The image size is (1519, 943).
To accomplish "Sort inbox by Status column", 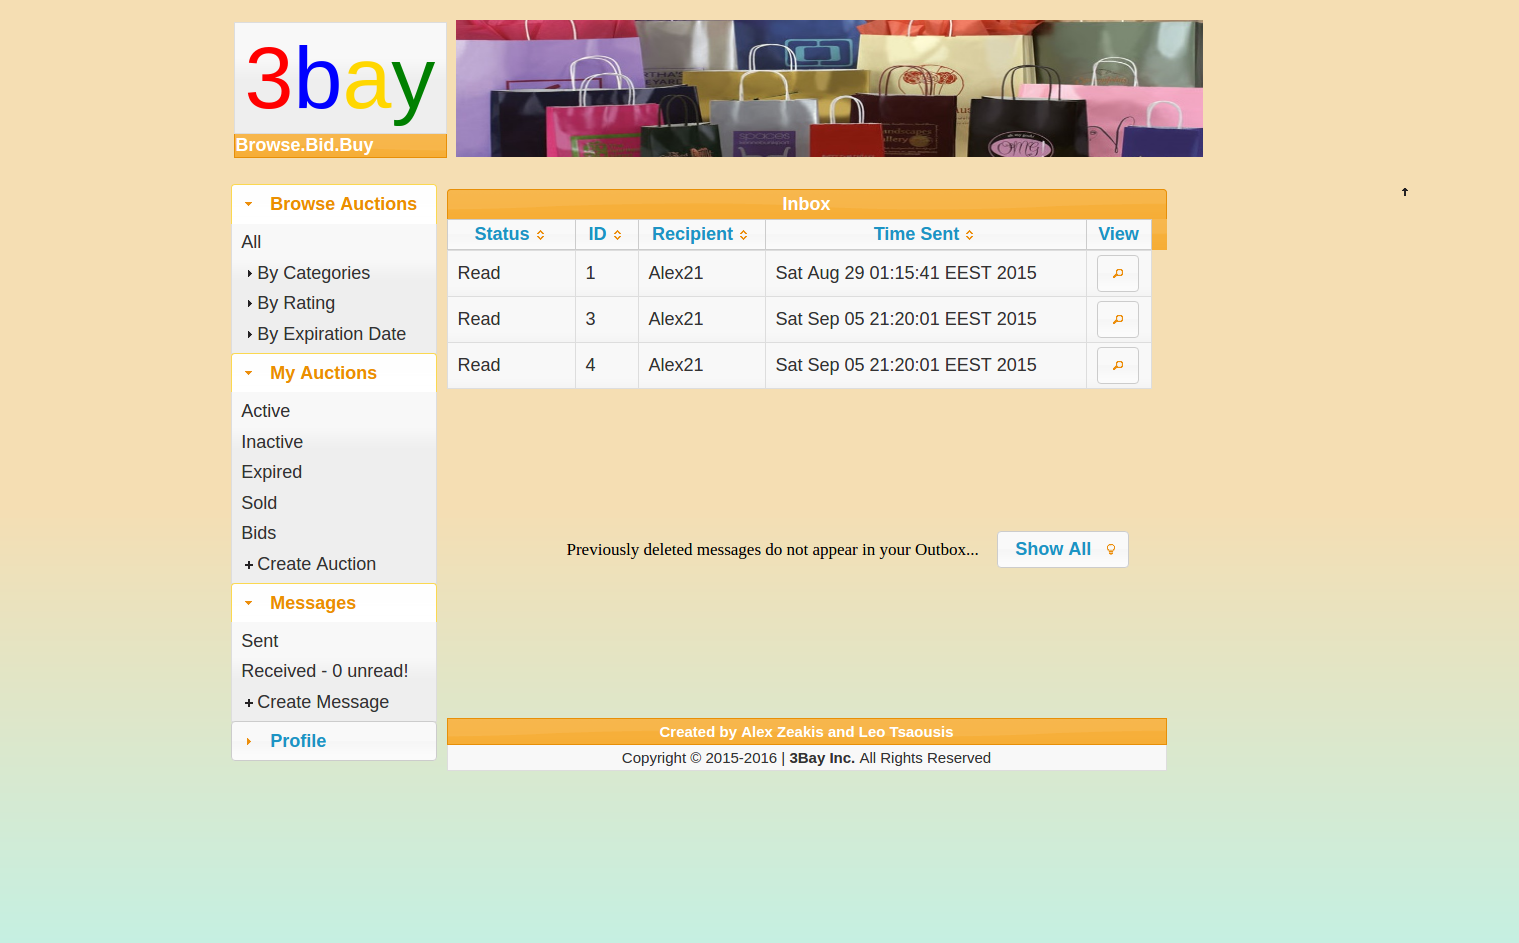I will tap(510, 234).
